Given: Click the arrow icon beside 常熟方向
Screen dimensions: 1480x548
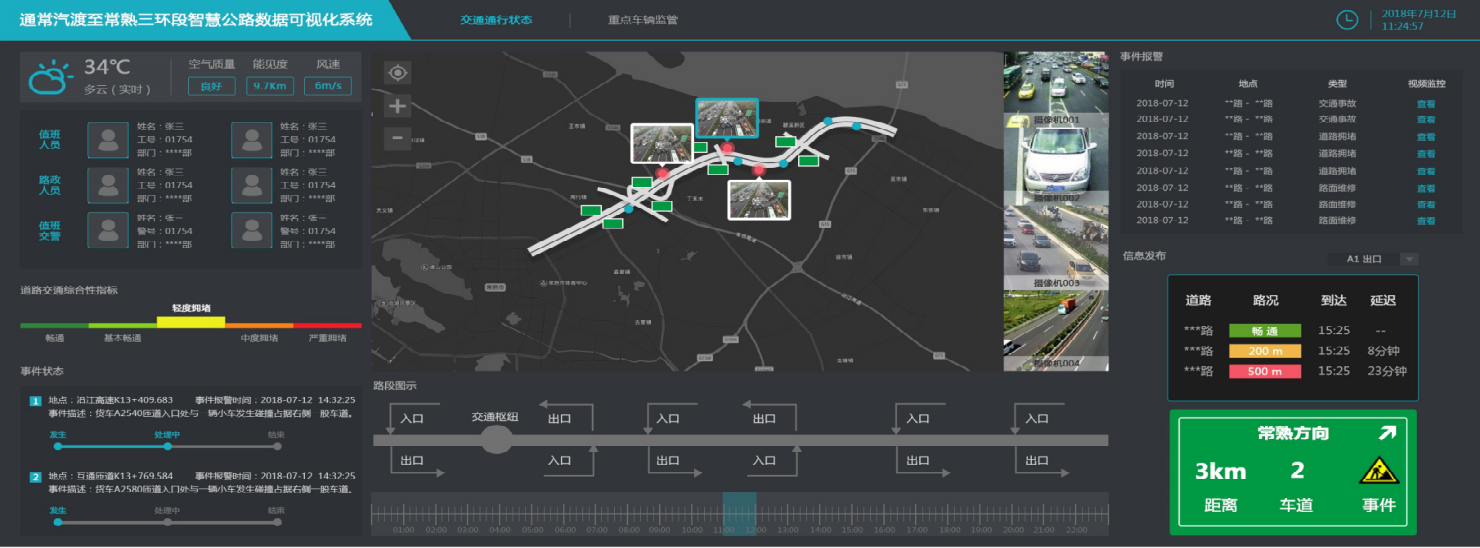Looking at the screenshot, I should pyautogui.click(x=1387, y=433).
